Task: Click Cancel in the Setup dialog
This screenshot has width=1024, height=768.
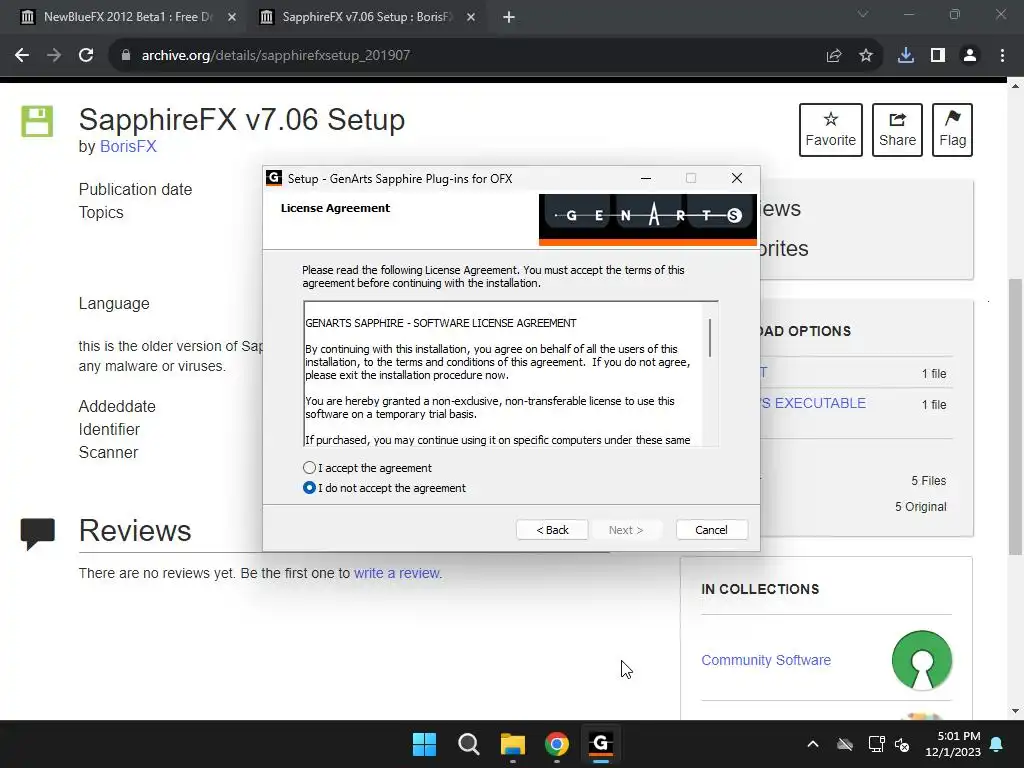Action: pos(711,530)
